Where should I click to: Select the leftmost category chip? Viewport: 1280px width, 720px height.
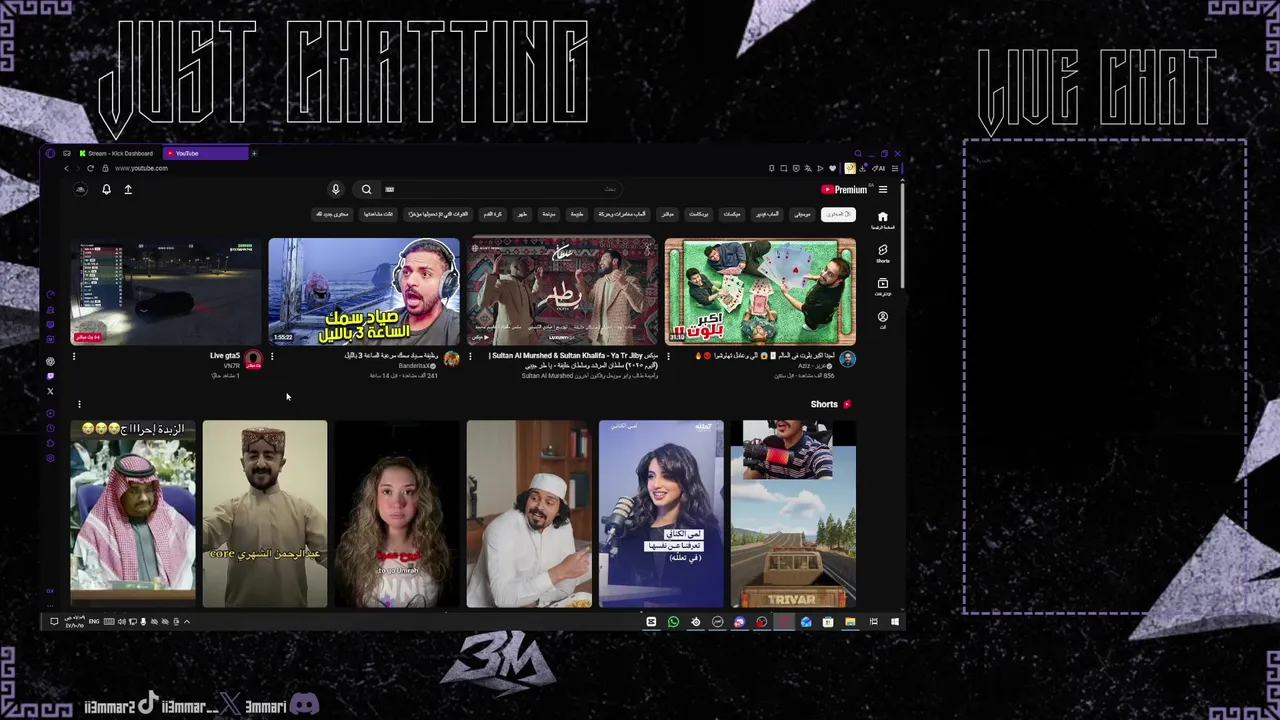333,214
